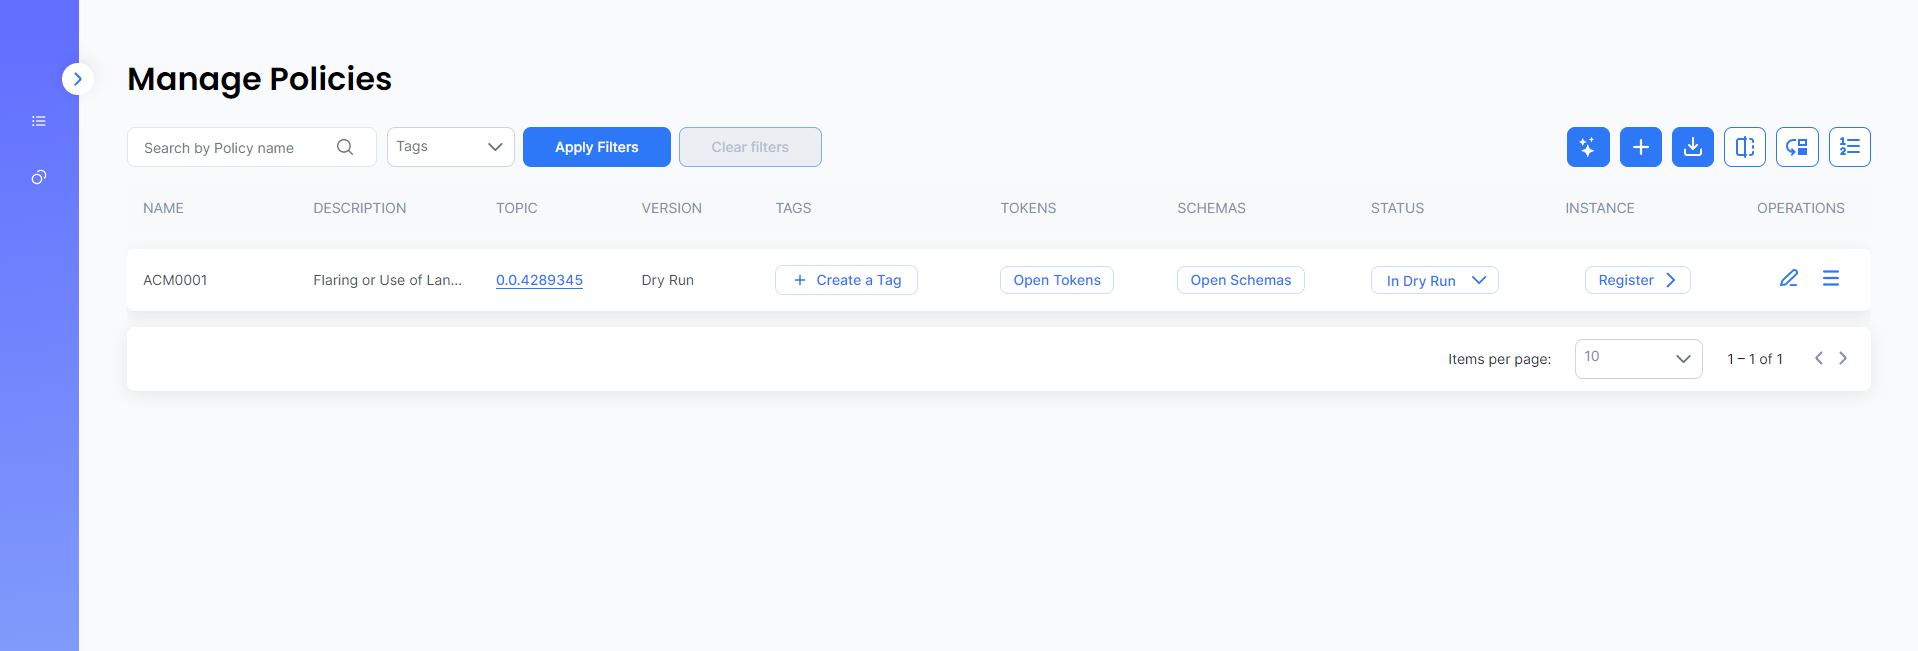This screenshot has width=1918, height=651.
Task: Click the numbered list icon button
Action: point(1849,147)
